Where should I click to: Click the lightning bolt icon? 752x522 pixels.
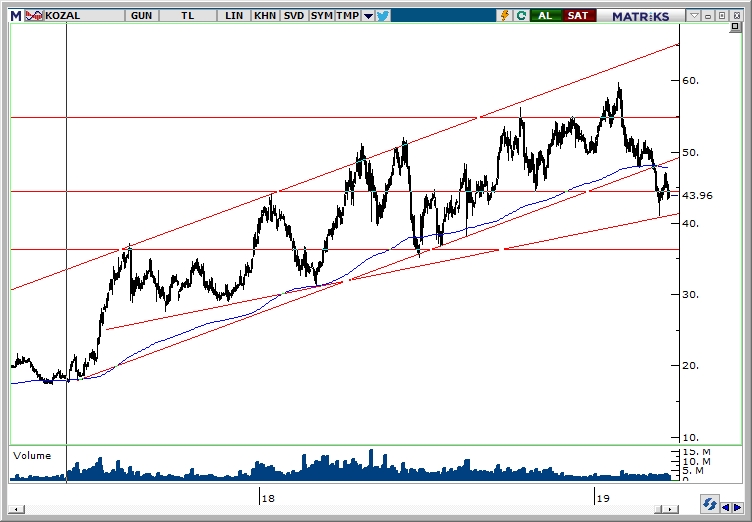pyautogui.click(x=505, y=16)
